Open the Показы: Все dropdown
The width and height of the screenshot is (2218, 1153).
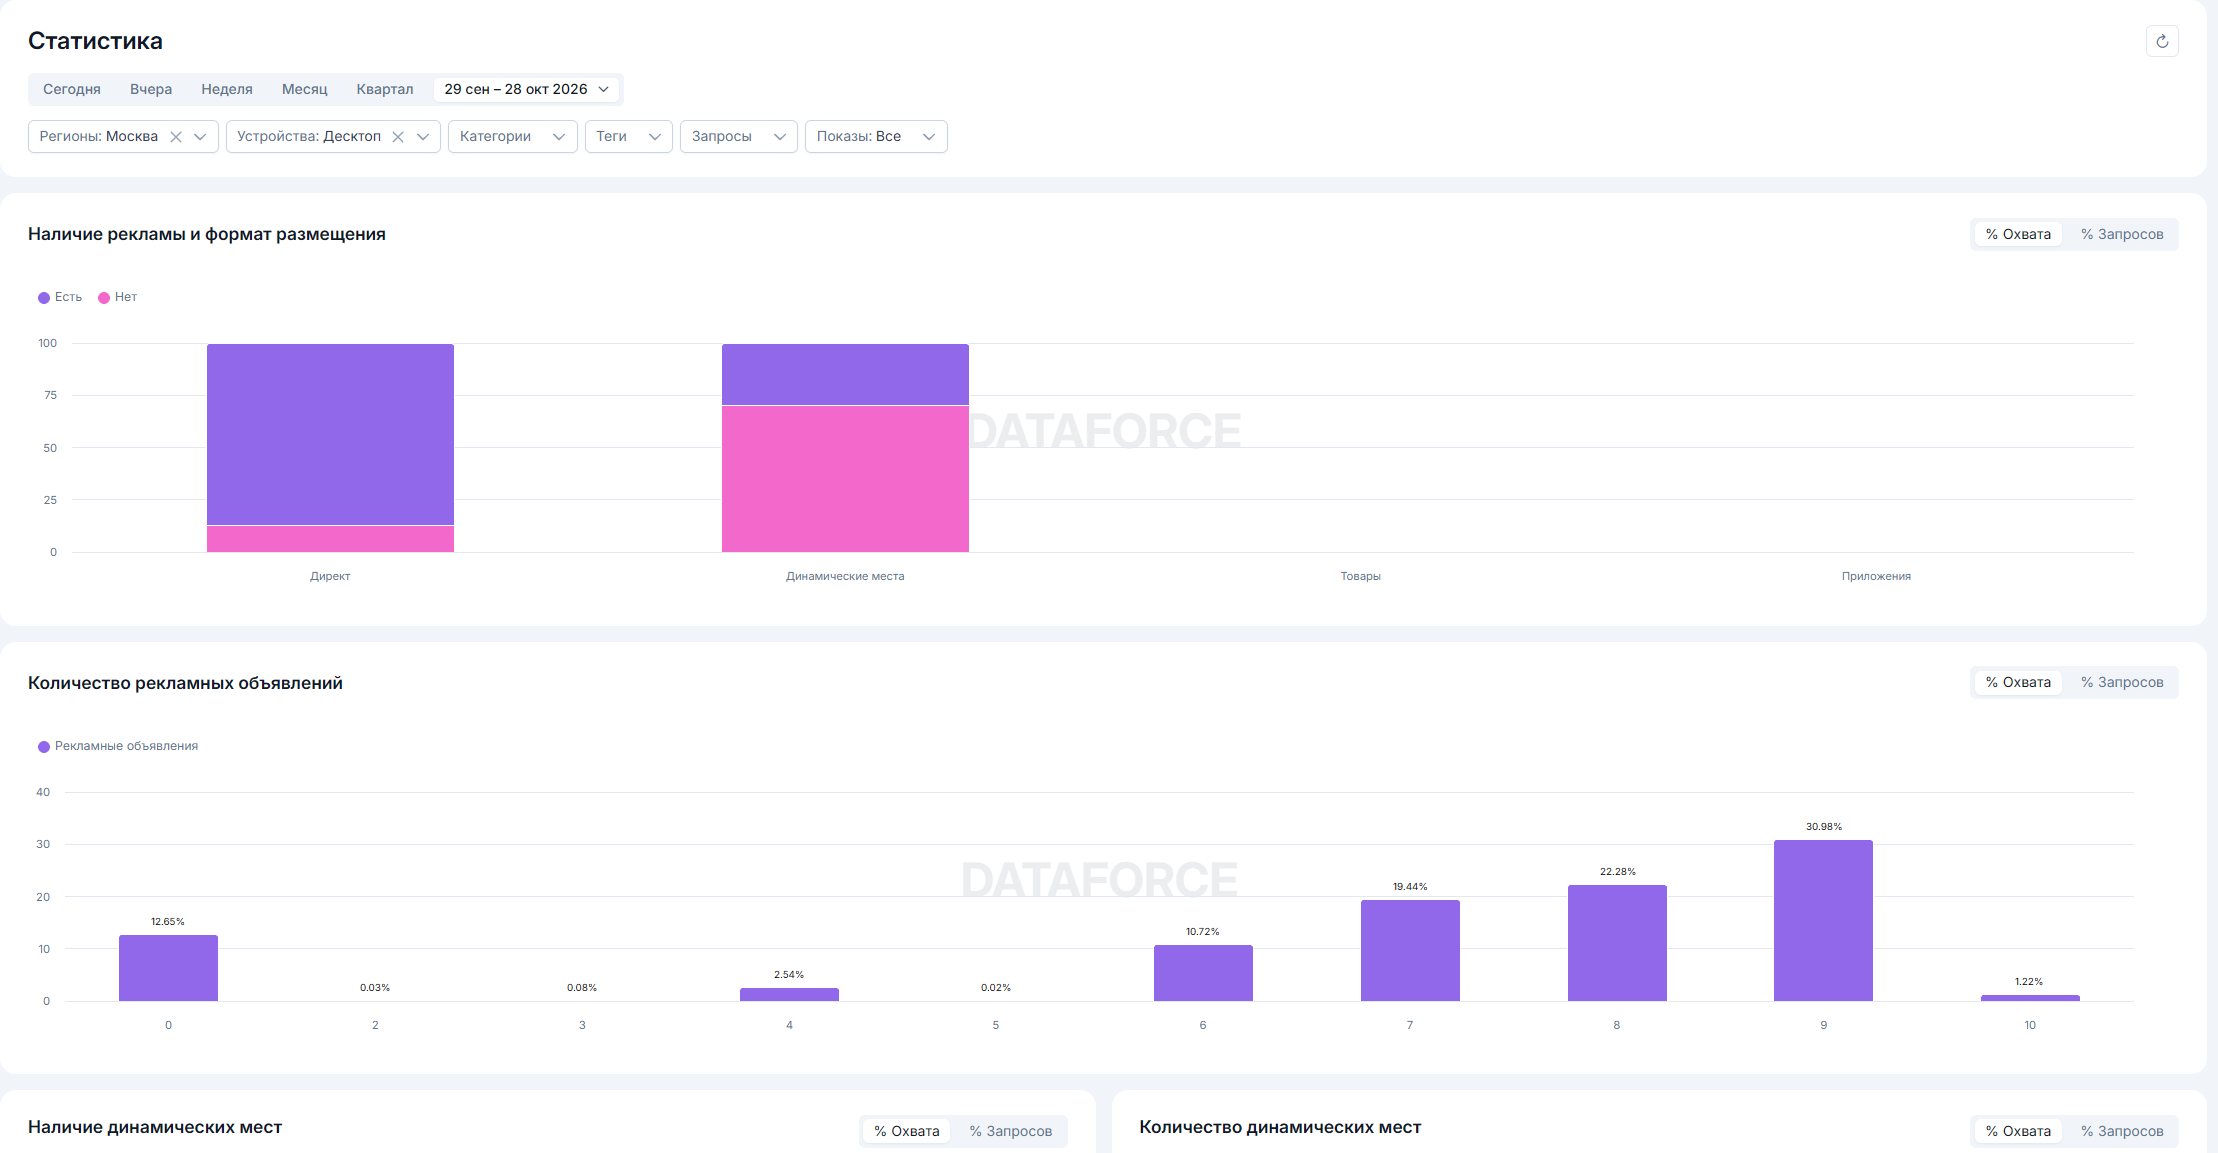(x=876, y=136)
